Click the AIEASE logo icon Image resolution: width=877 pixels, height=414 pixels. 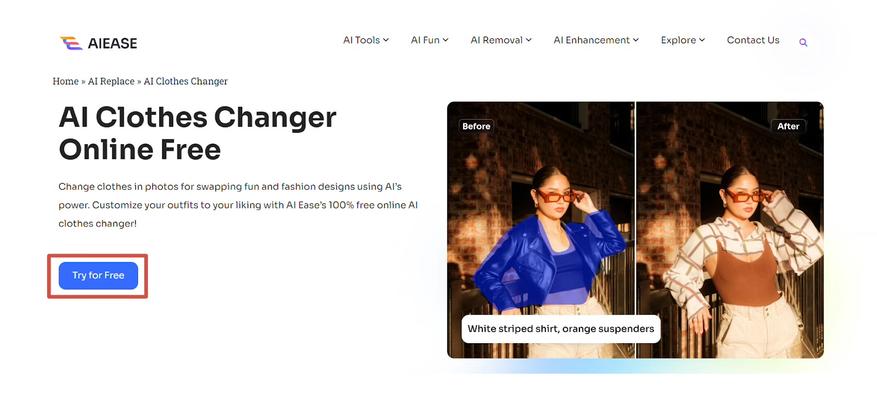pos(71,43)
